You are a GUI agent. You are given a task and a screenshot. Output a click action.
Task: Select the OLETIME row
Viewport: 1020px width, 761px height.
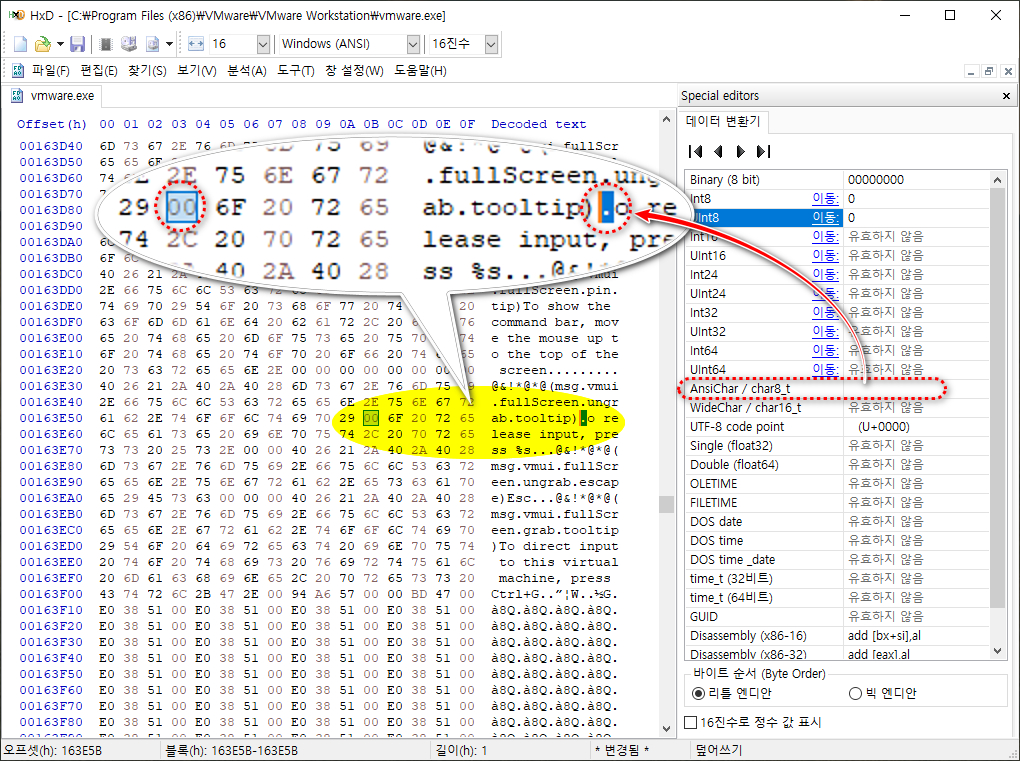click(x=837, y=483)
